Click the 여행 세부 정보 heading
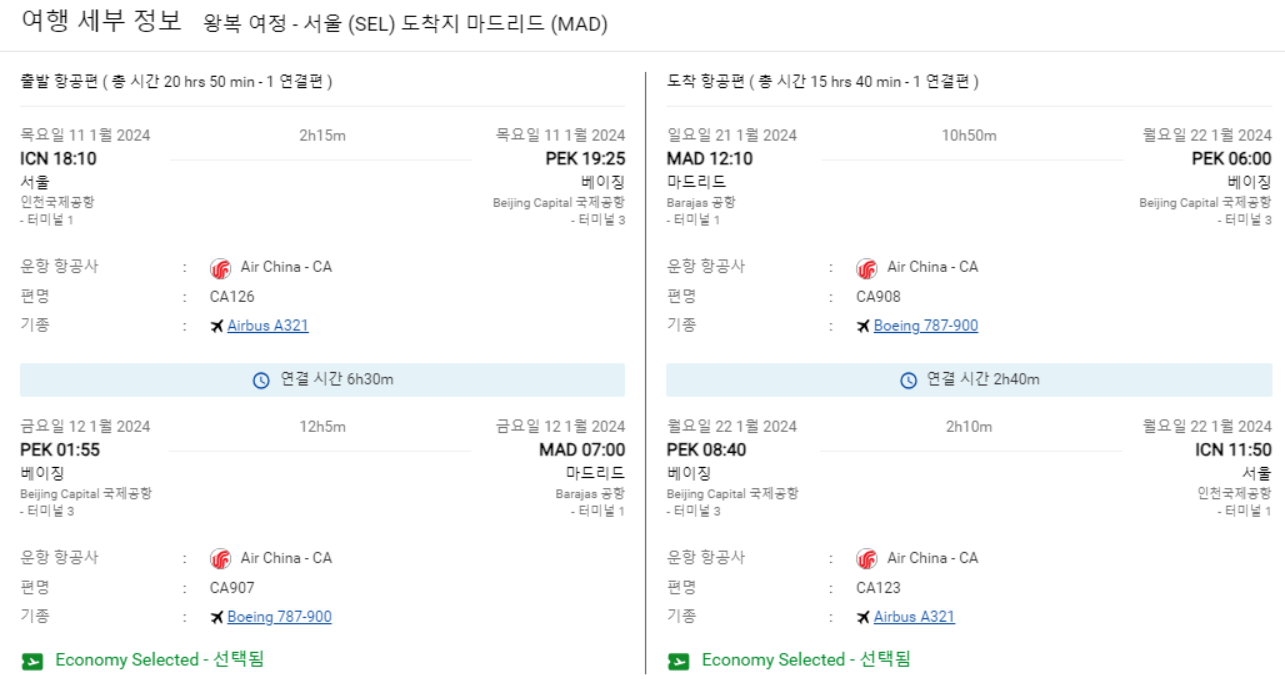The width and height of the screenshot is (1285, 682). click(102, 22)
